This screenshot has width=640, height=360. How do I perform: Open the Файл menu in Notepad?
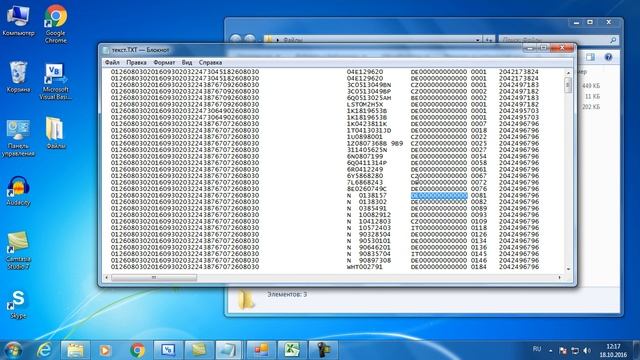click(112, 62)
